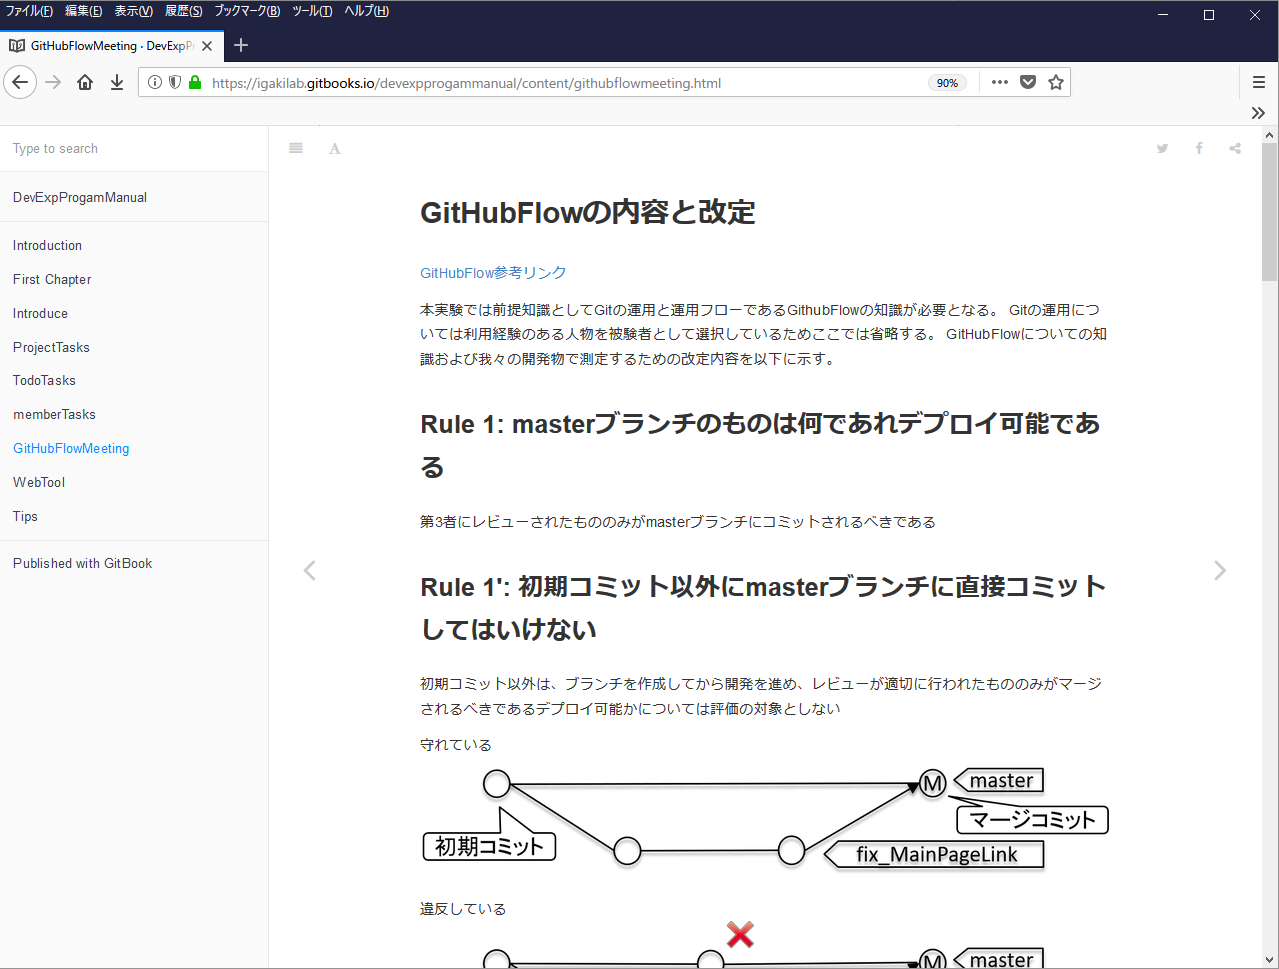Screen dimensions: 1279x969
Task: Go back using the browser back arrow
Action: tap(20, 82)
